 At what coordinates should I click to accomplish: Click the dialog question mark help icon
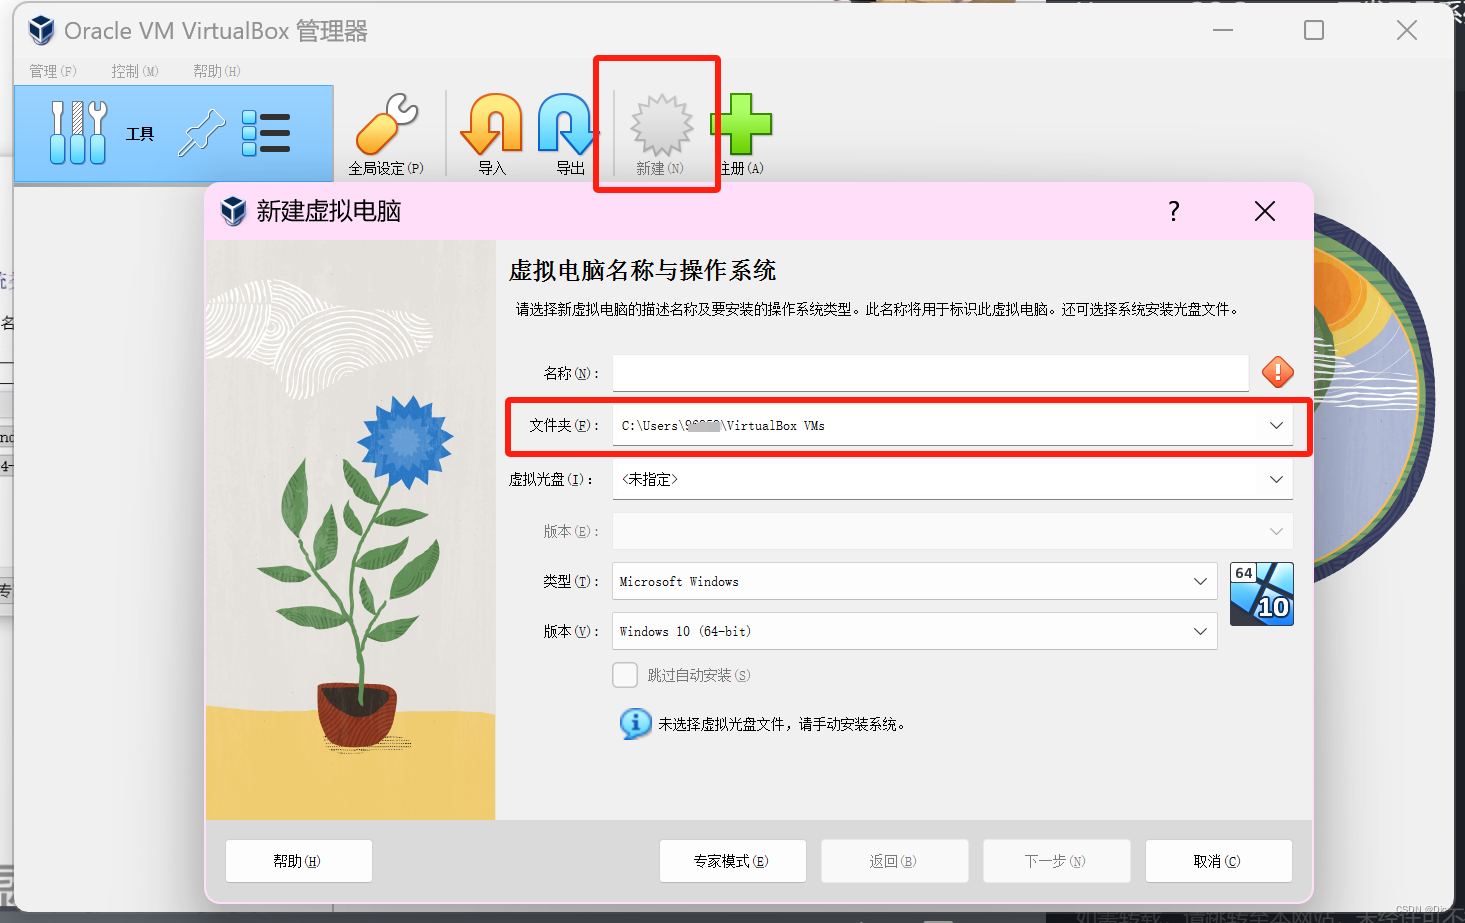coord(1174,211)
